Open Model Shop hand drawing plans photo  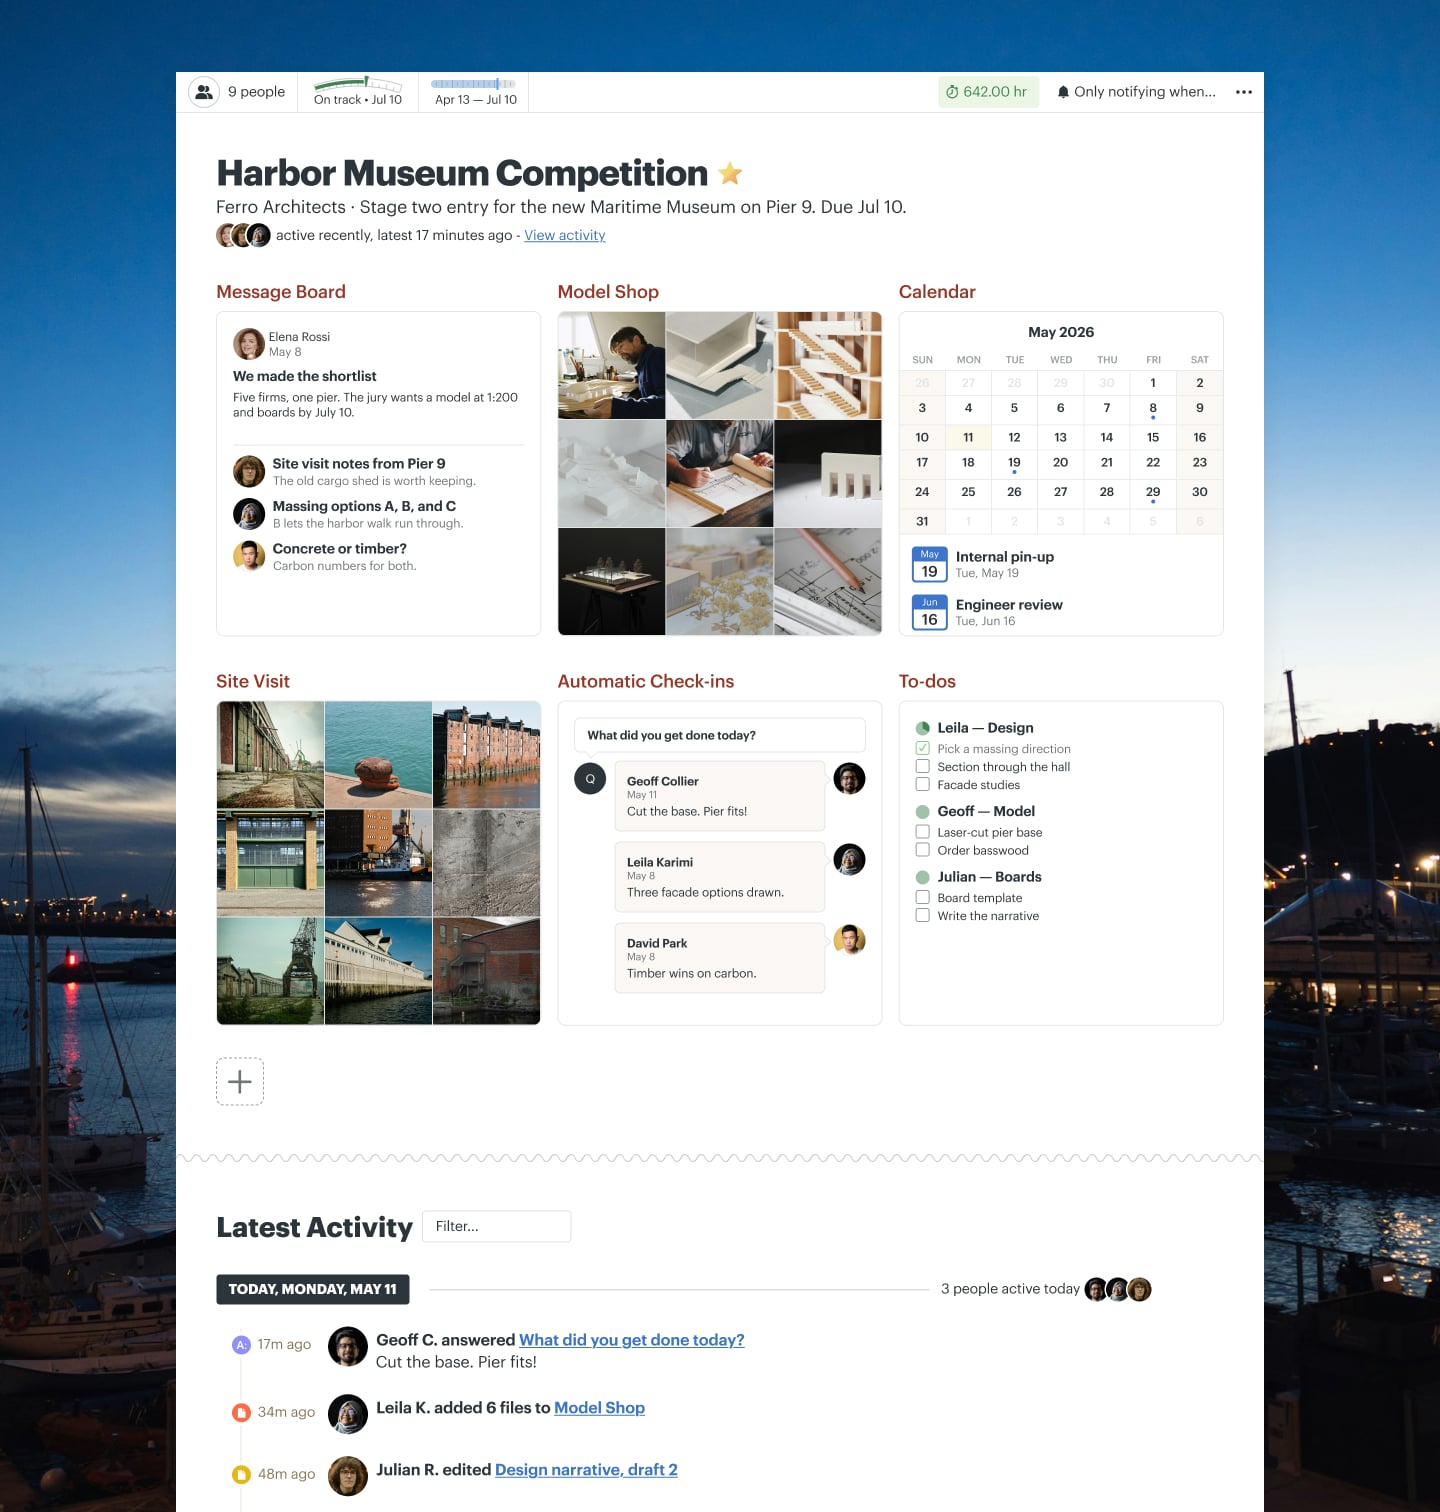click(x=720, y=473)
